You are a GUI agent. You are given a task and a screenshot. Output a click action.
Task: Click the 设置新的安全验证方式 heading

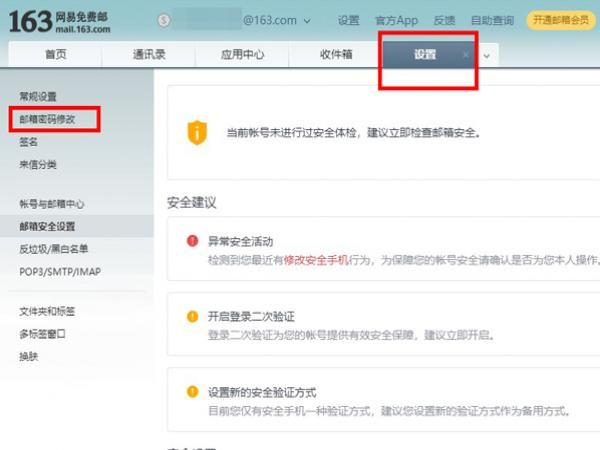click(x=262, y=392)
